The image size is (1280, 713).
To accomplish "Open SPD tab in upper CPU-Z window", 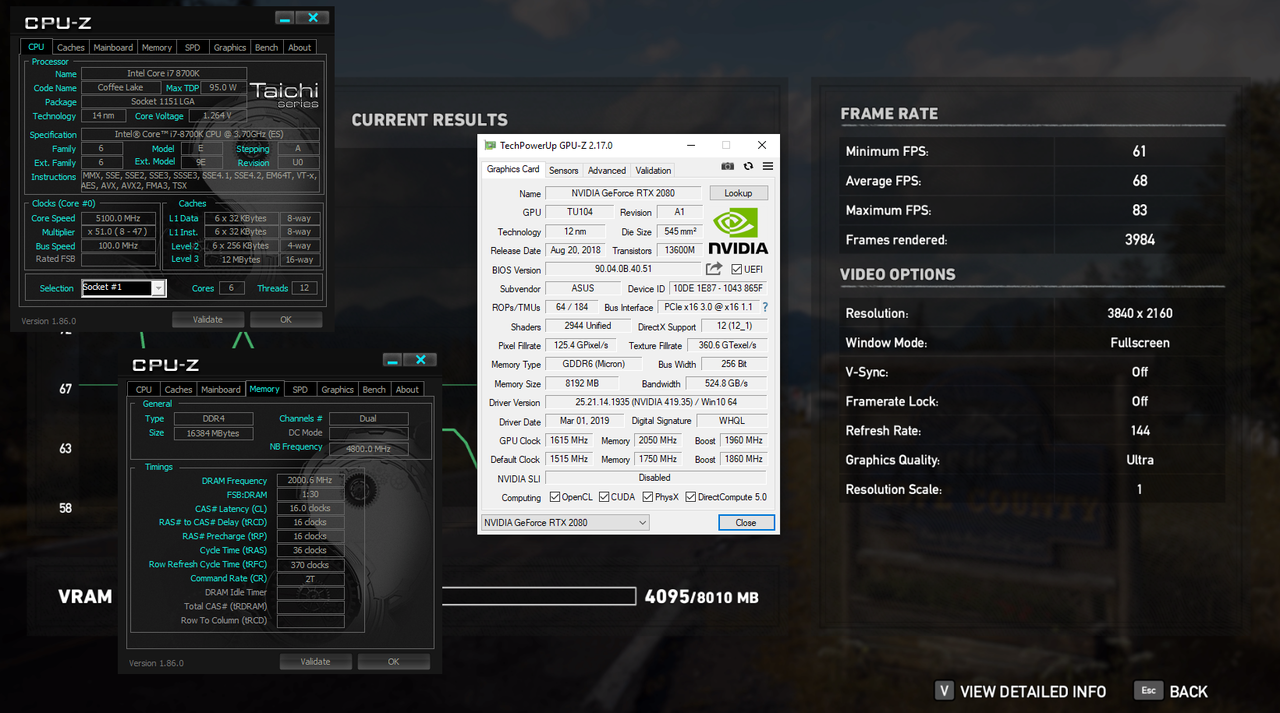I will tap(192, 47).
